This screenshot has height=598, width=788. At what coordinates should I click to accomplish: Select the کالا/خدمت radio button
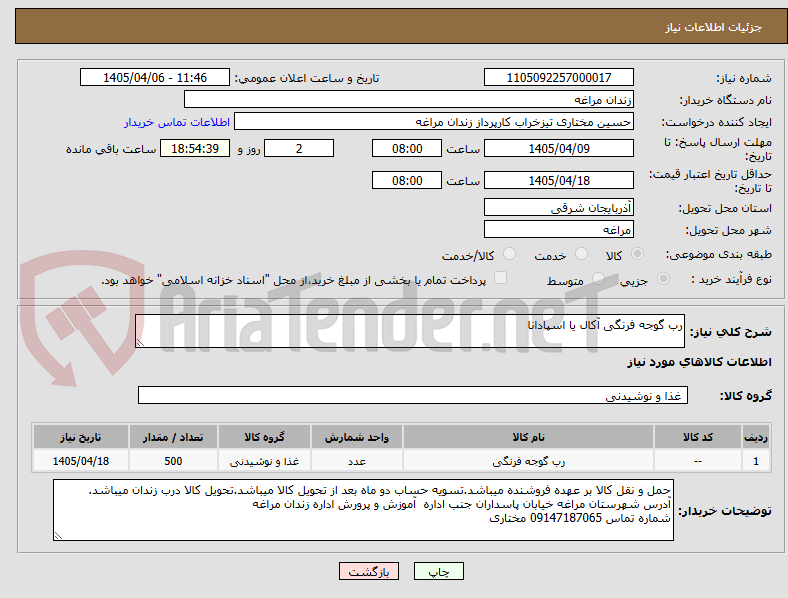(x=509, y=254)
